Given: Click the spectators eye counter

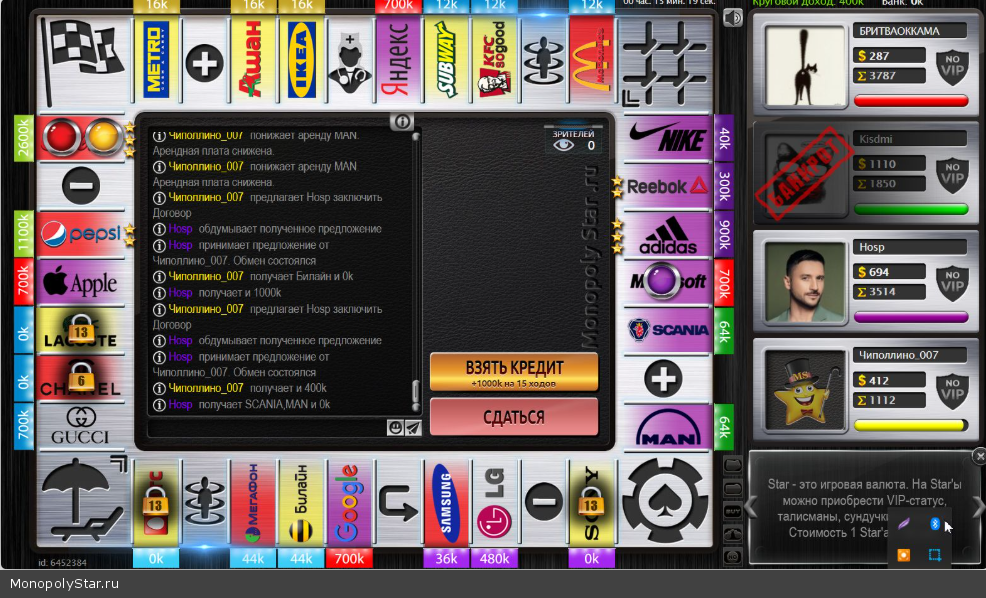Looking at the screenshot, I should point(573,141).
